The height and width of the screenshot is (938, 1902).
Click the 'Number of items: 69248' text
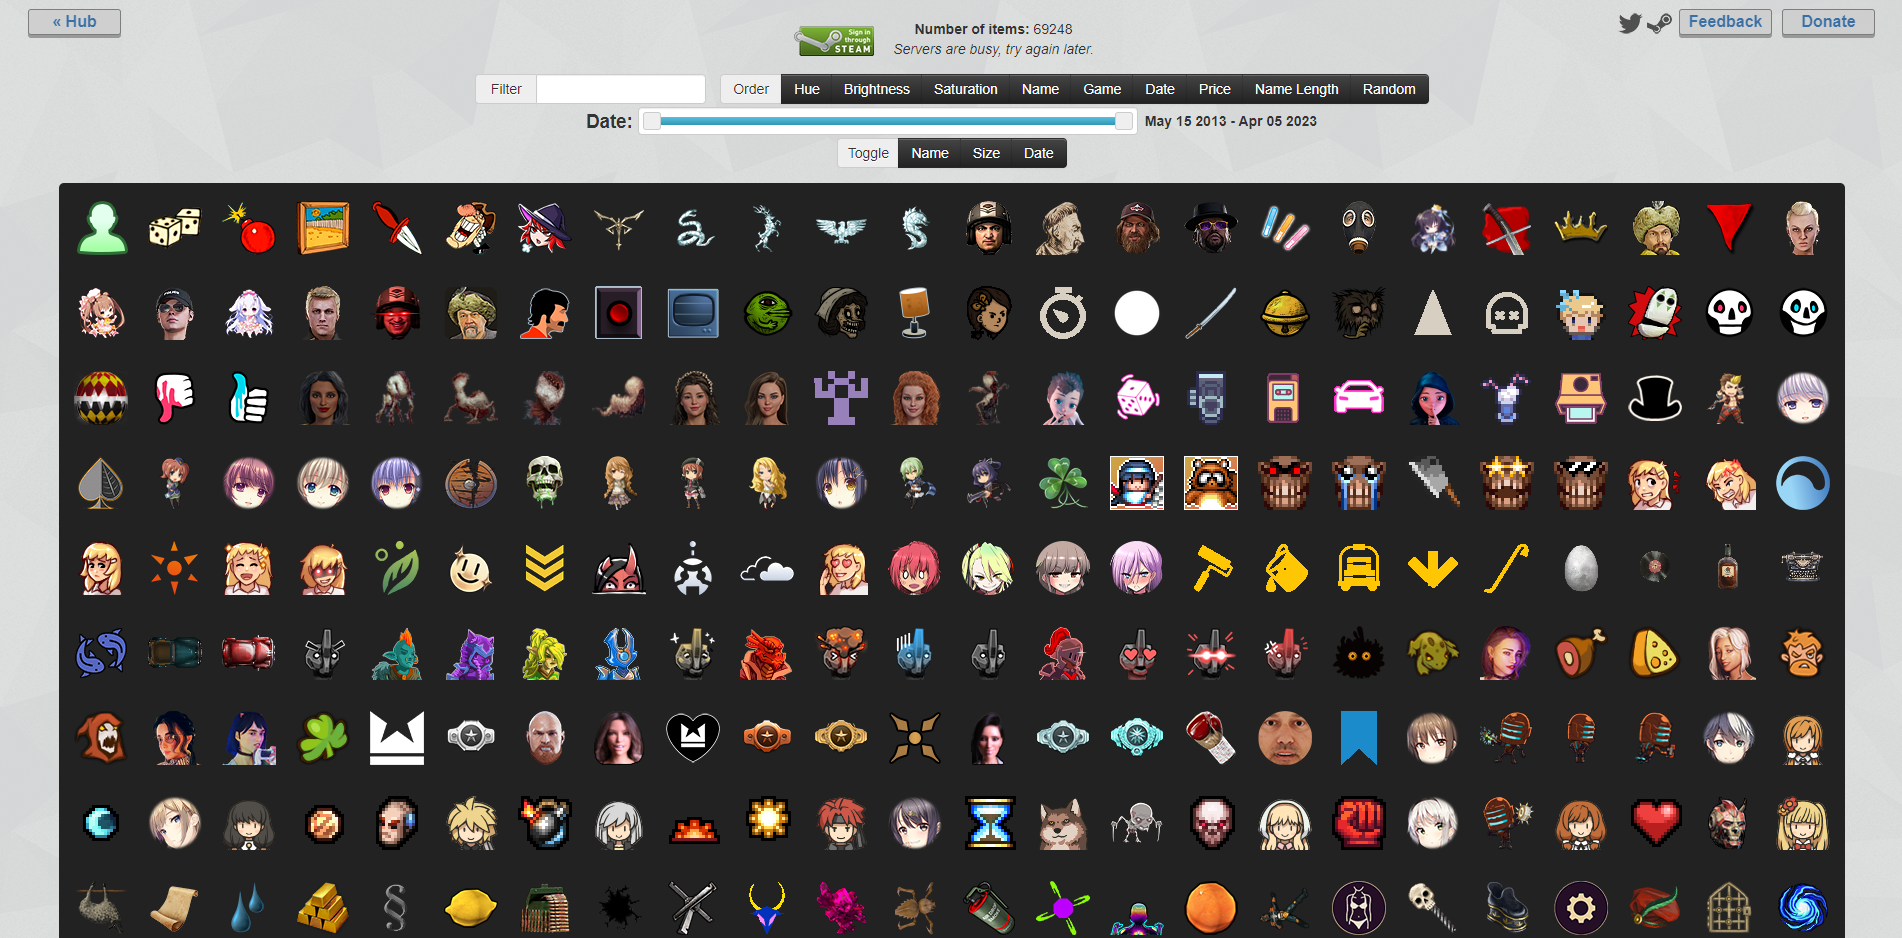993,29
